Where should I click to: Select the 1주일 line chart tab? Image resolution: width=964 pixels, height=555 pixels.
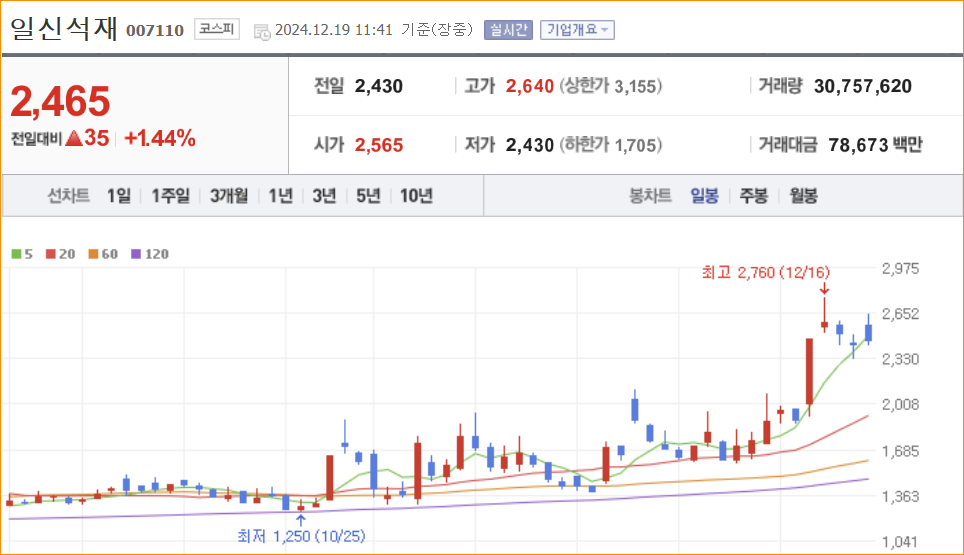click(x=170, y=196)
